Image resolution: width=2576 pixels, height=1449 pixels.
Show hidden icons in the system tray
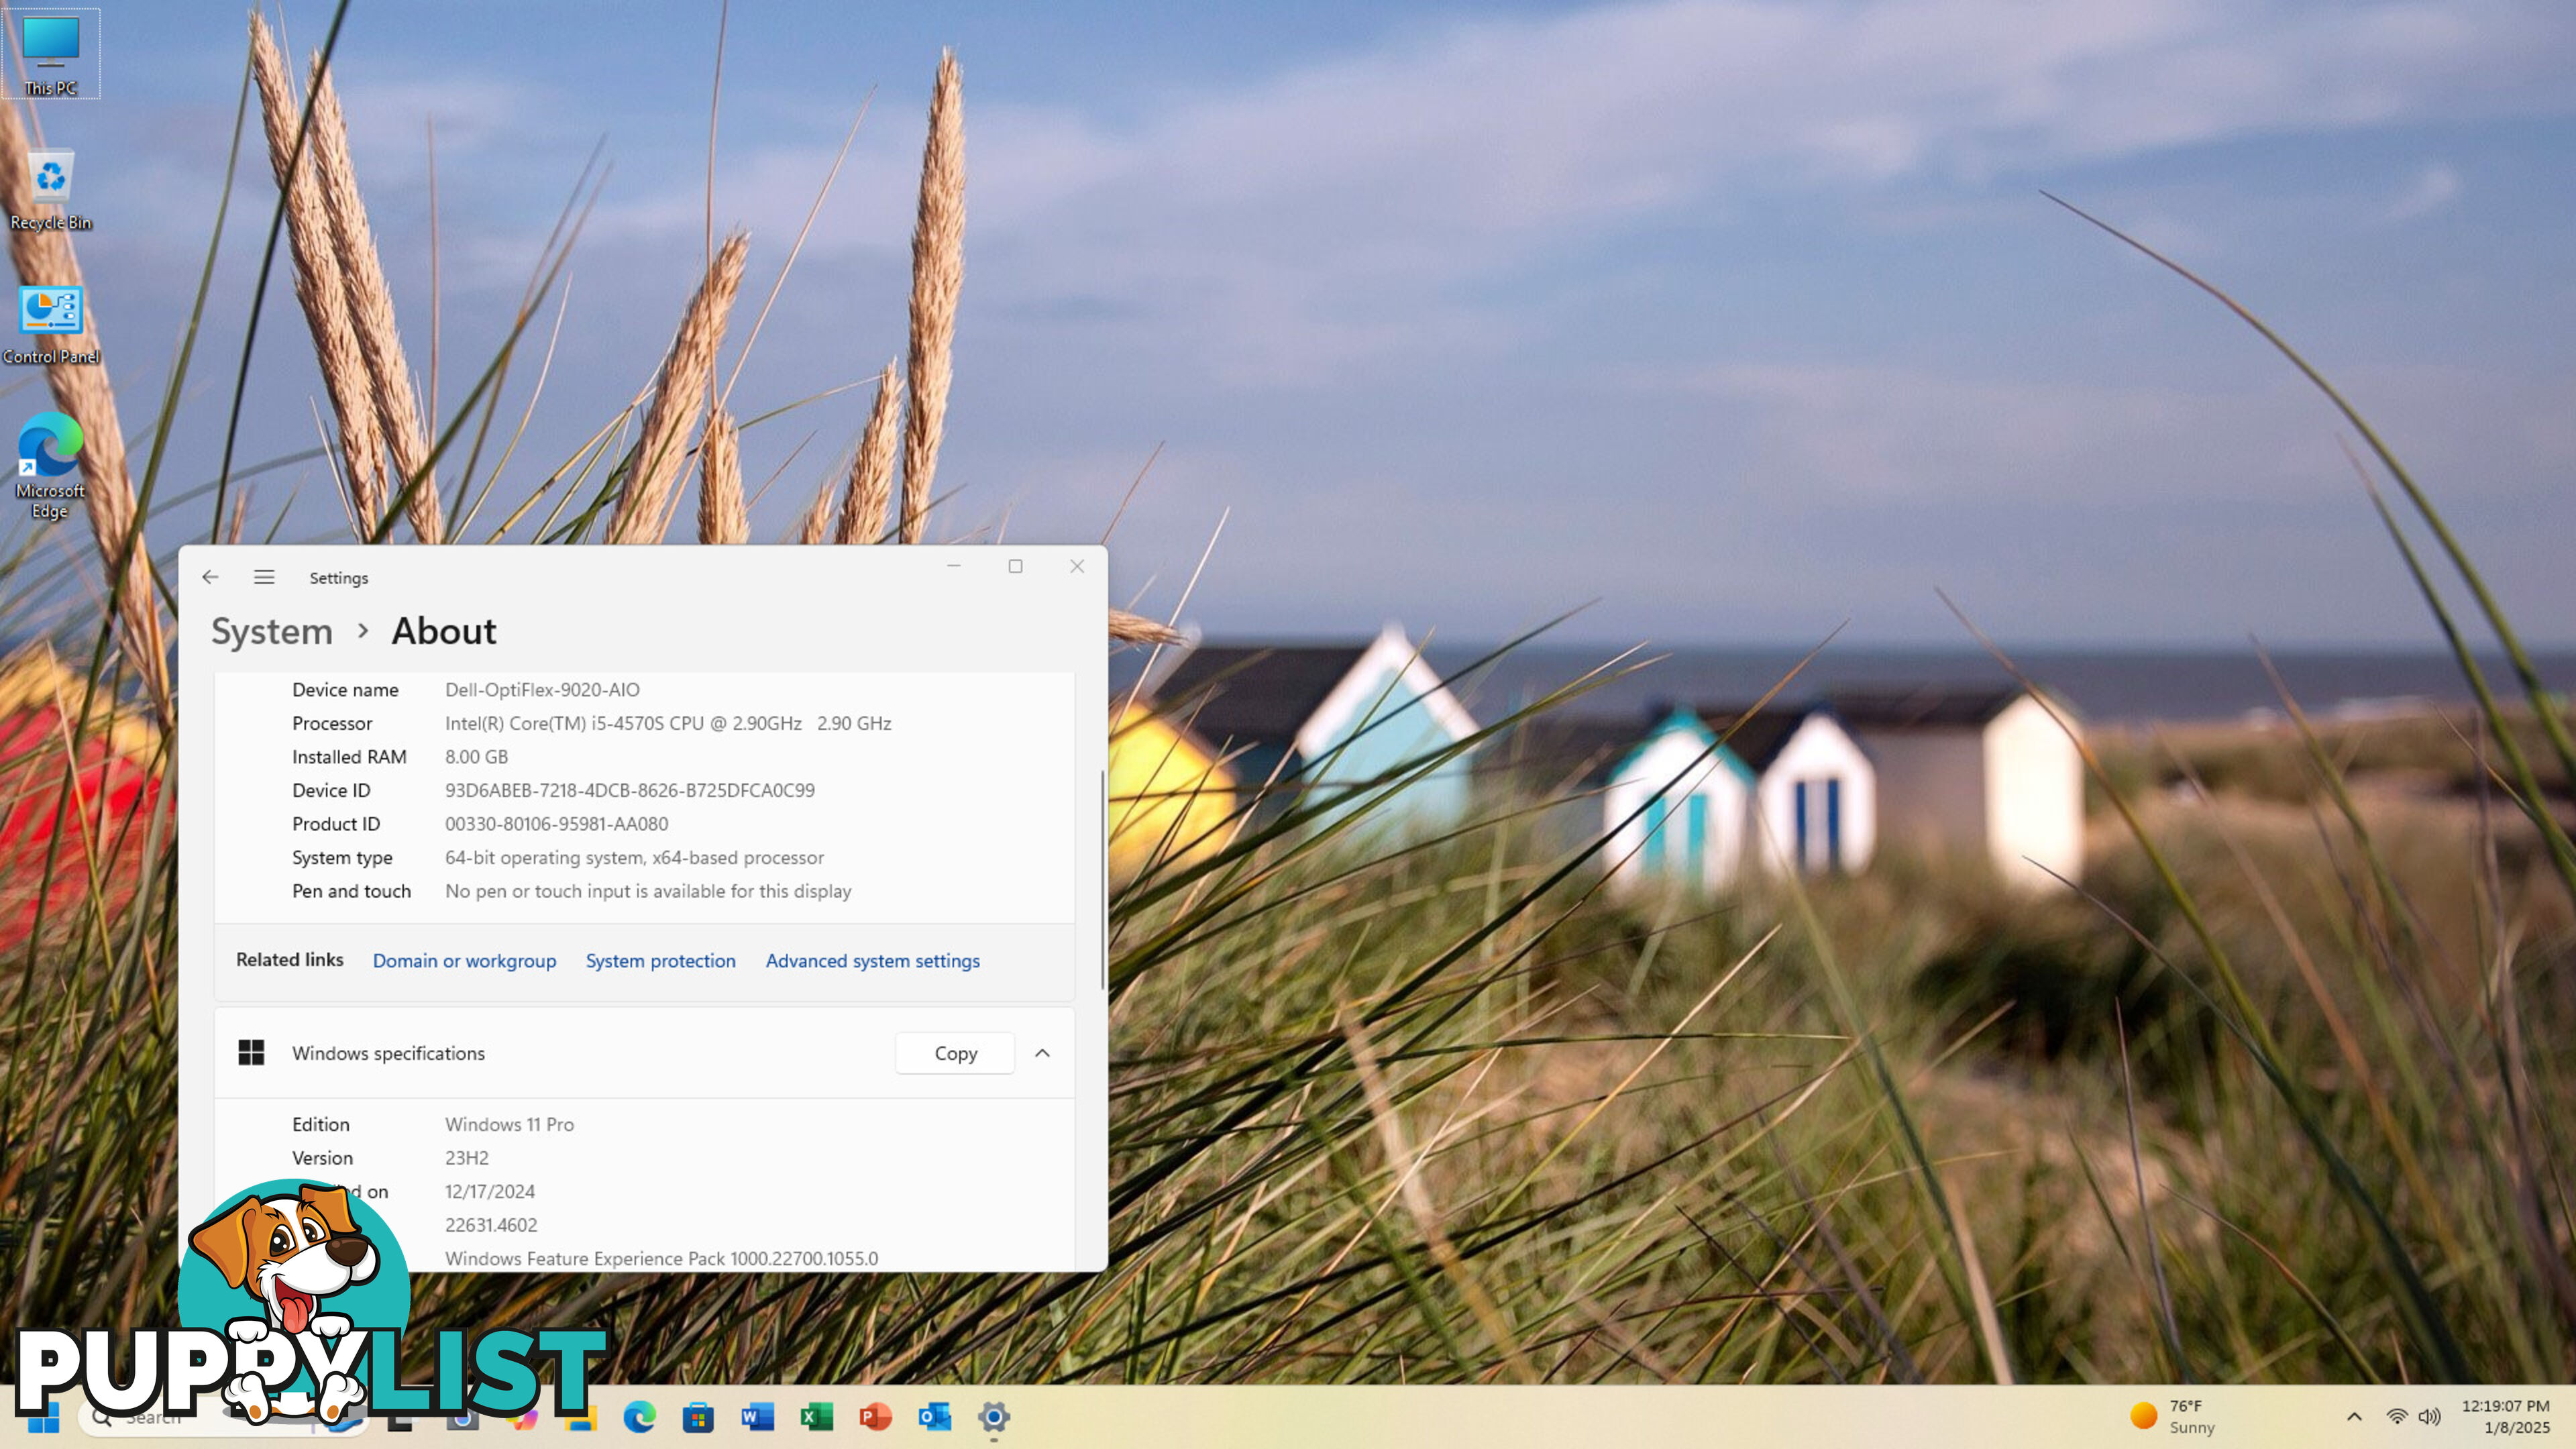point(2354,1416)
